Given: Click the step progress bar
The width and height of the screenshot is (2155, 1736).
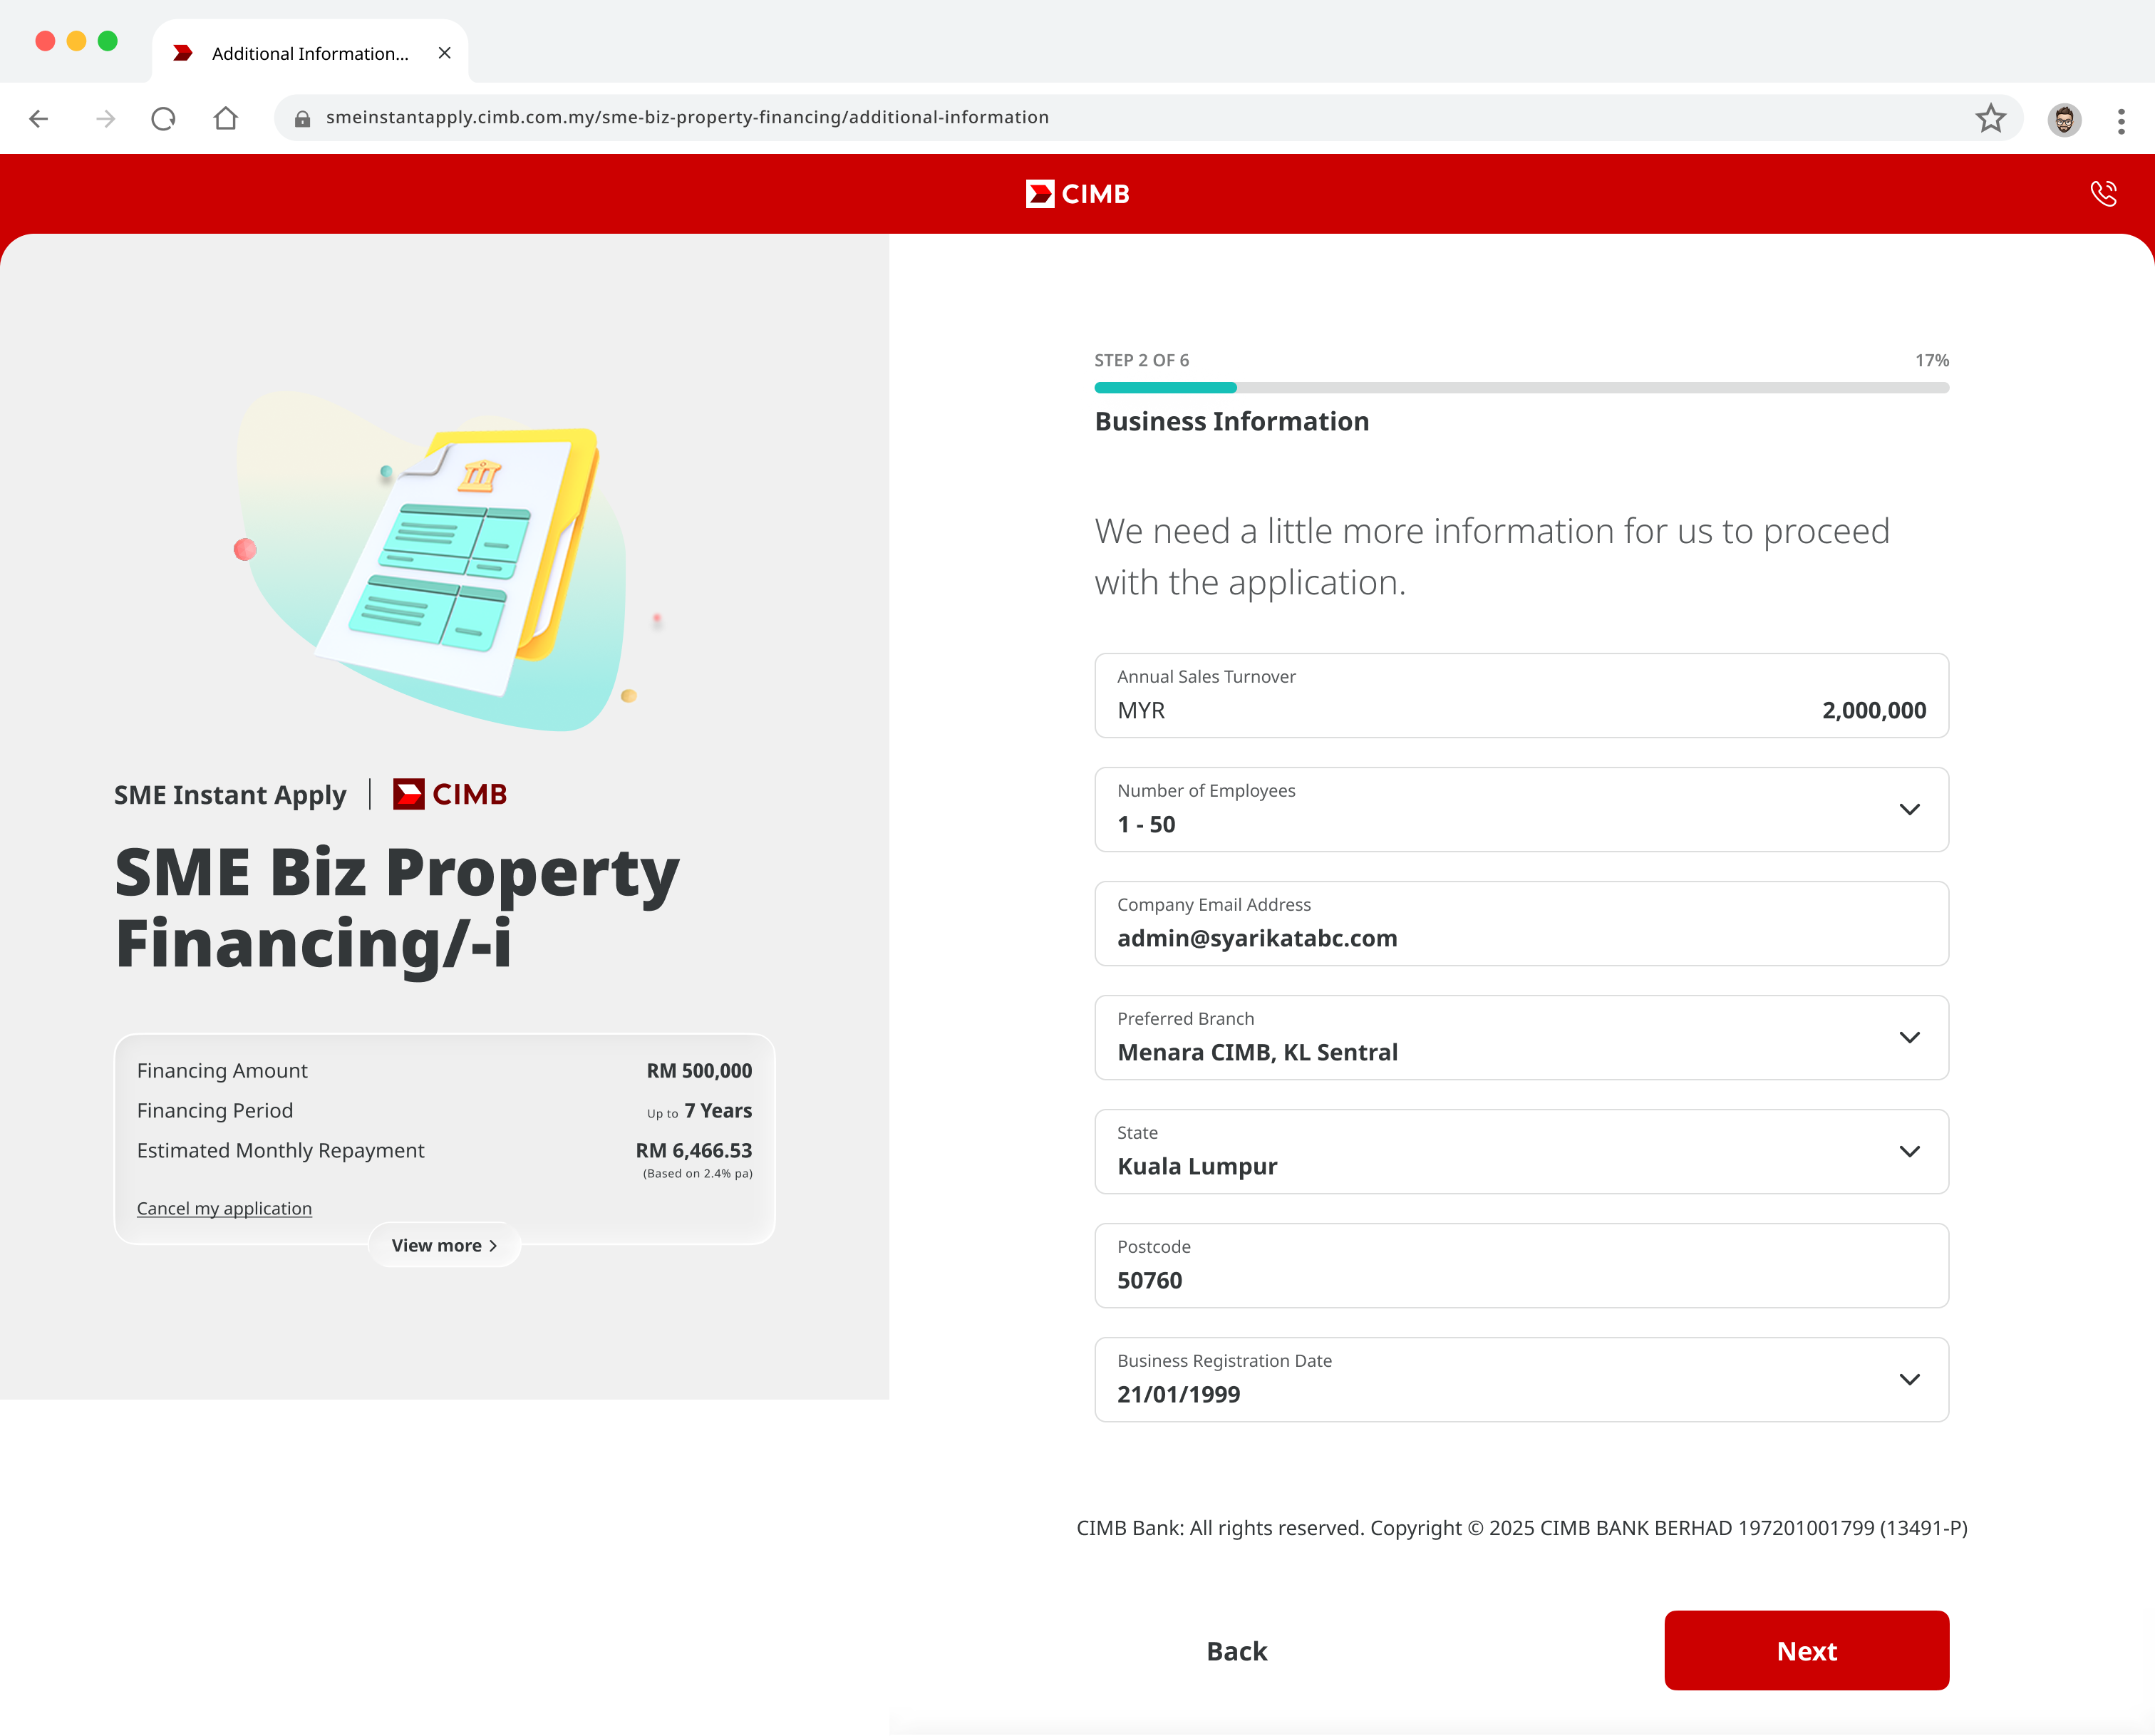Looking at the screenshot, I should pyautogui.click(x=1521, y=388).
